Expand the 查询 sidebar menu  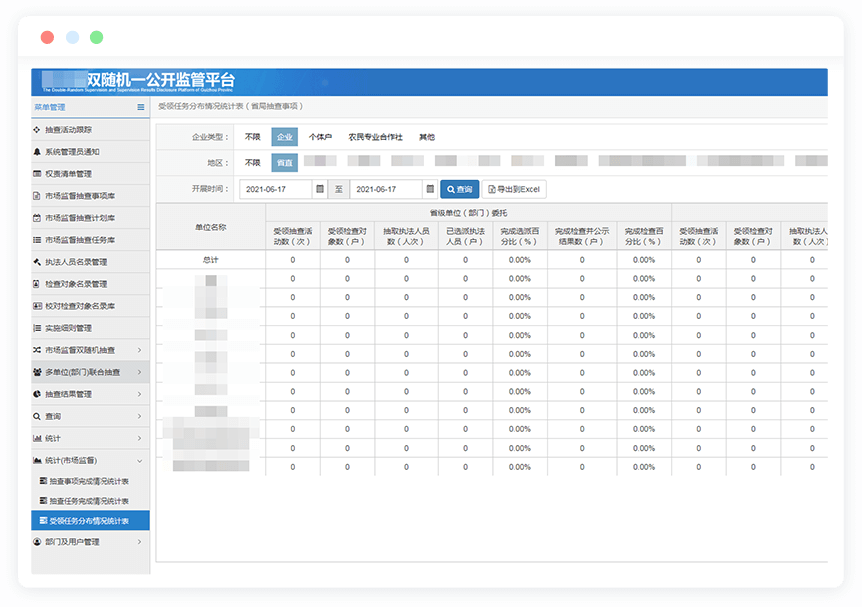point(90,416)
